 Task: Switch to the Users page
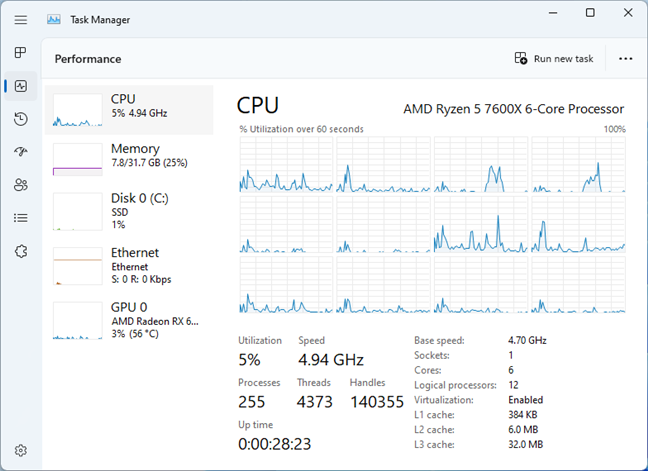coord(20,185)
